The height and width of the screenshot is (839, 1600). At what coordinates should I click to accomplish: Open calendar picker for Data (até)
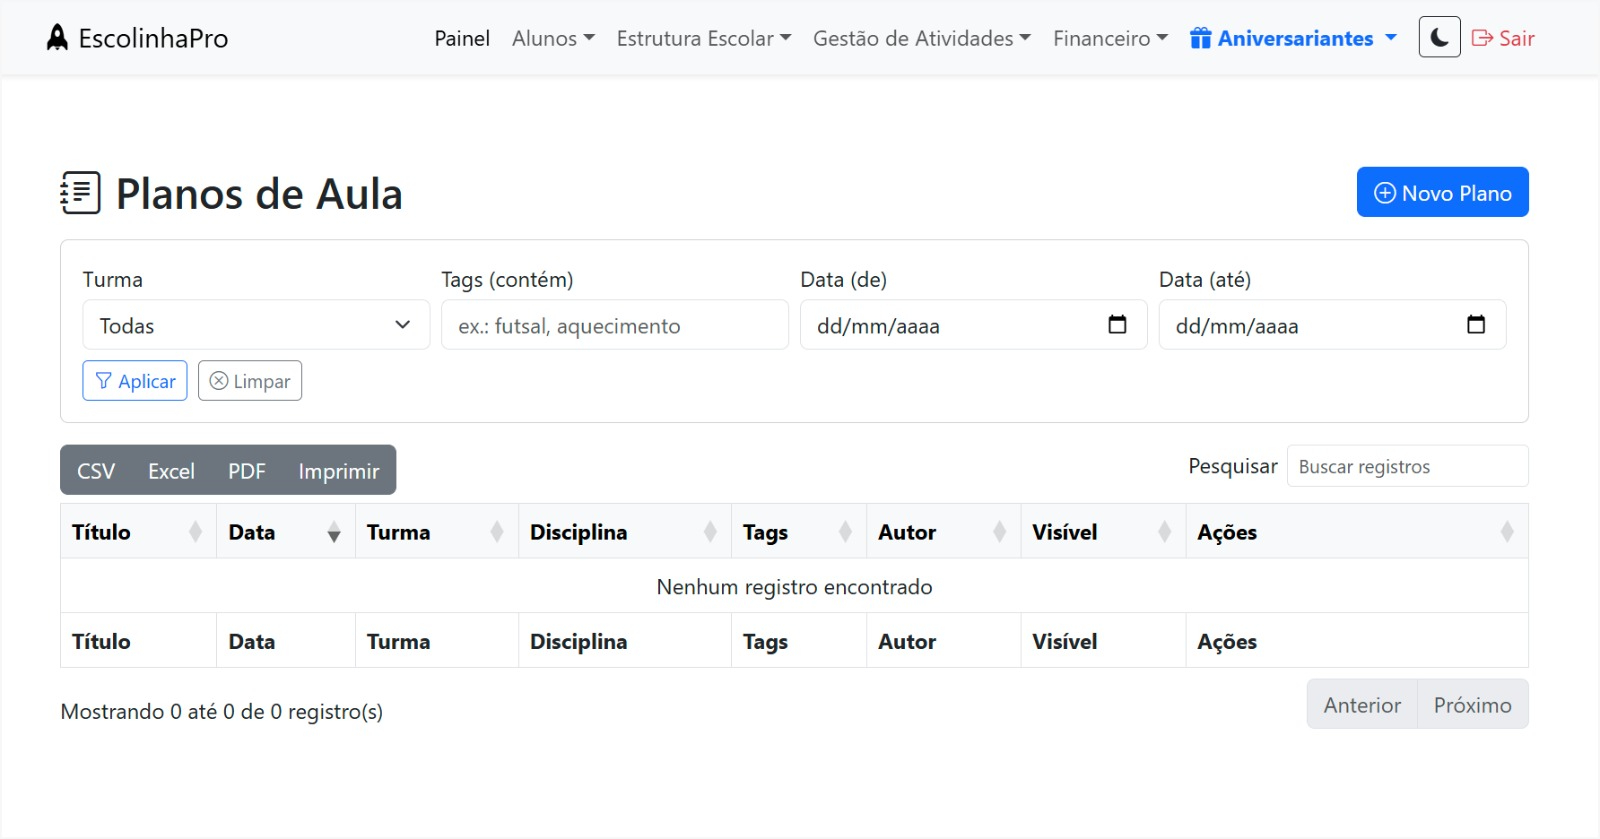click(1475, 325)
